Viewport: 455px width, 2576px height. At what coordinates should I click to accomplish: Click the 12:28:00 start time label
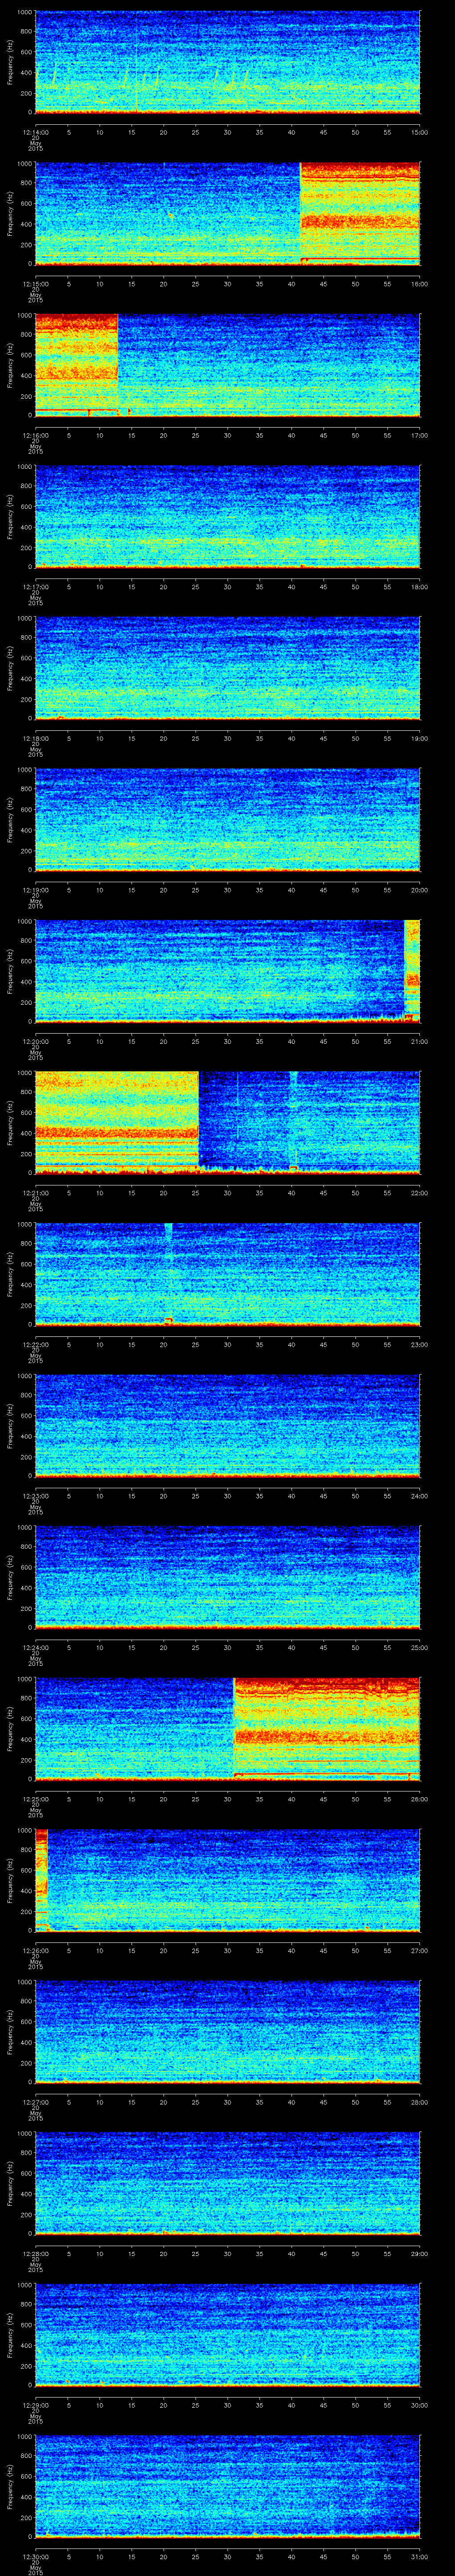coord(35,2254)
